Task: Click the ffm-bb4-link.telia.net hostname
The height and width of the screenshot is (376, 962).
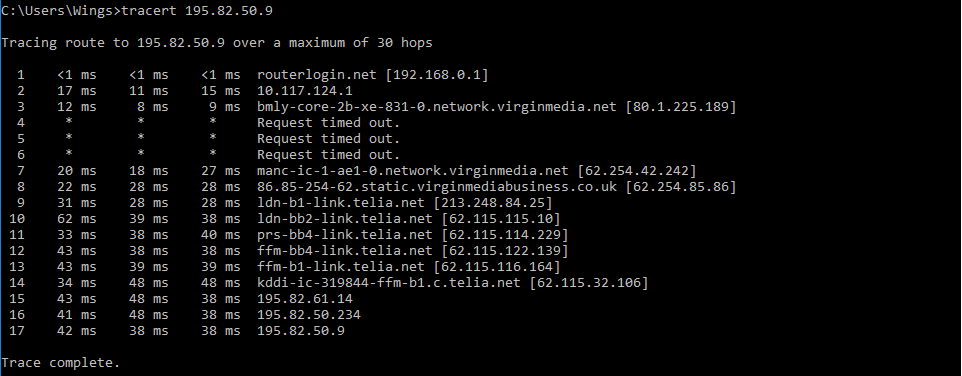Action: [345, 250]
